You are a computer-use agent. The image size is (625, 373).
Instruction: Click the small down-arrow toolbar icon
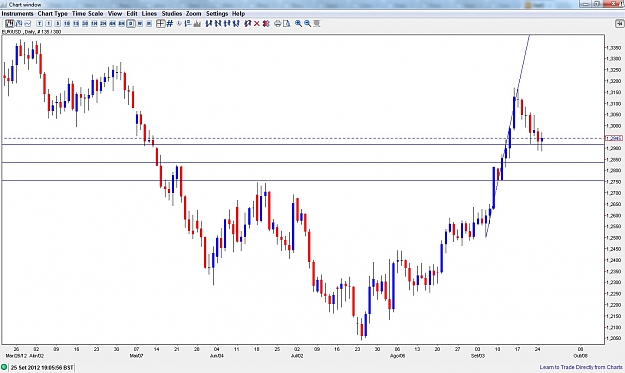(x=179, y=24)
